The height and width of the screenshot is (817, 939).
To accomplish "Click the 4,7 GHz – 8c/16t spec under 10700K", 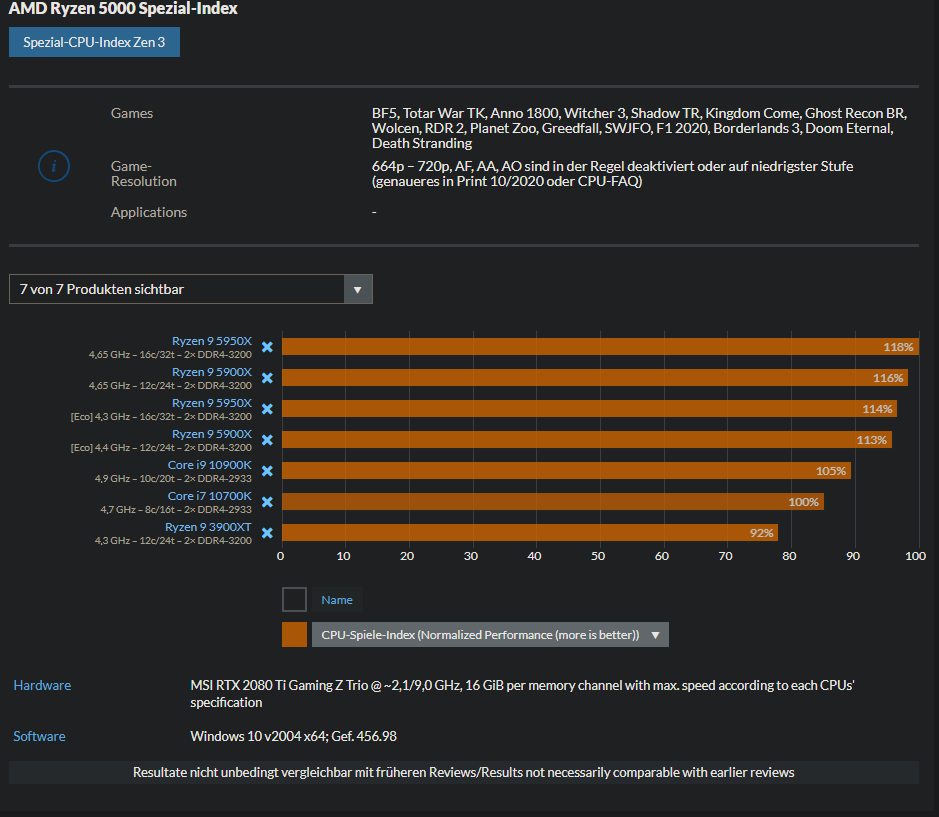I will 176,510.
